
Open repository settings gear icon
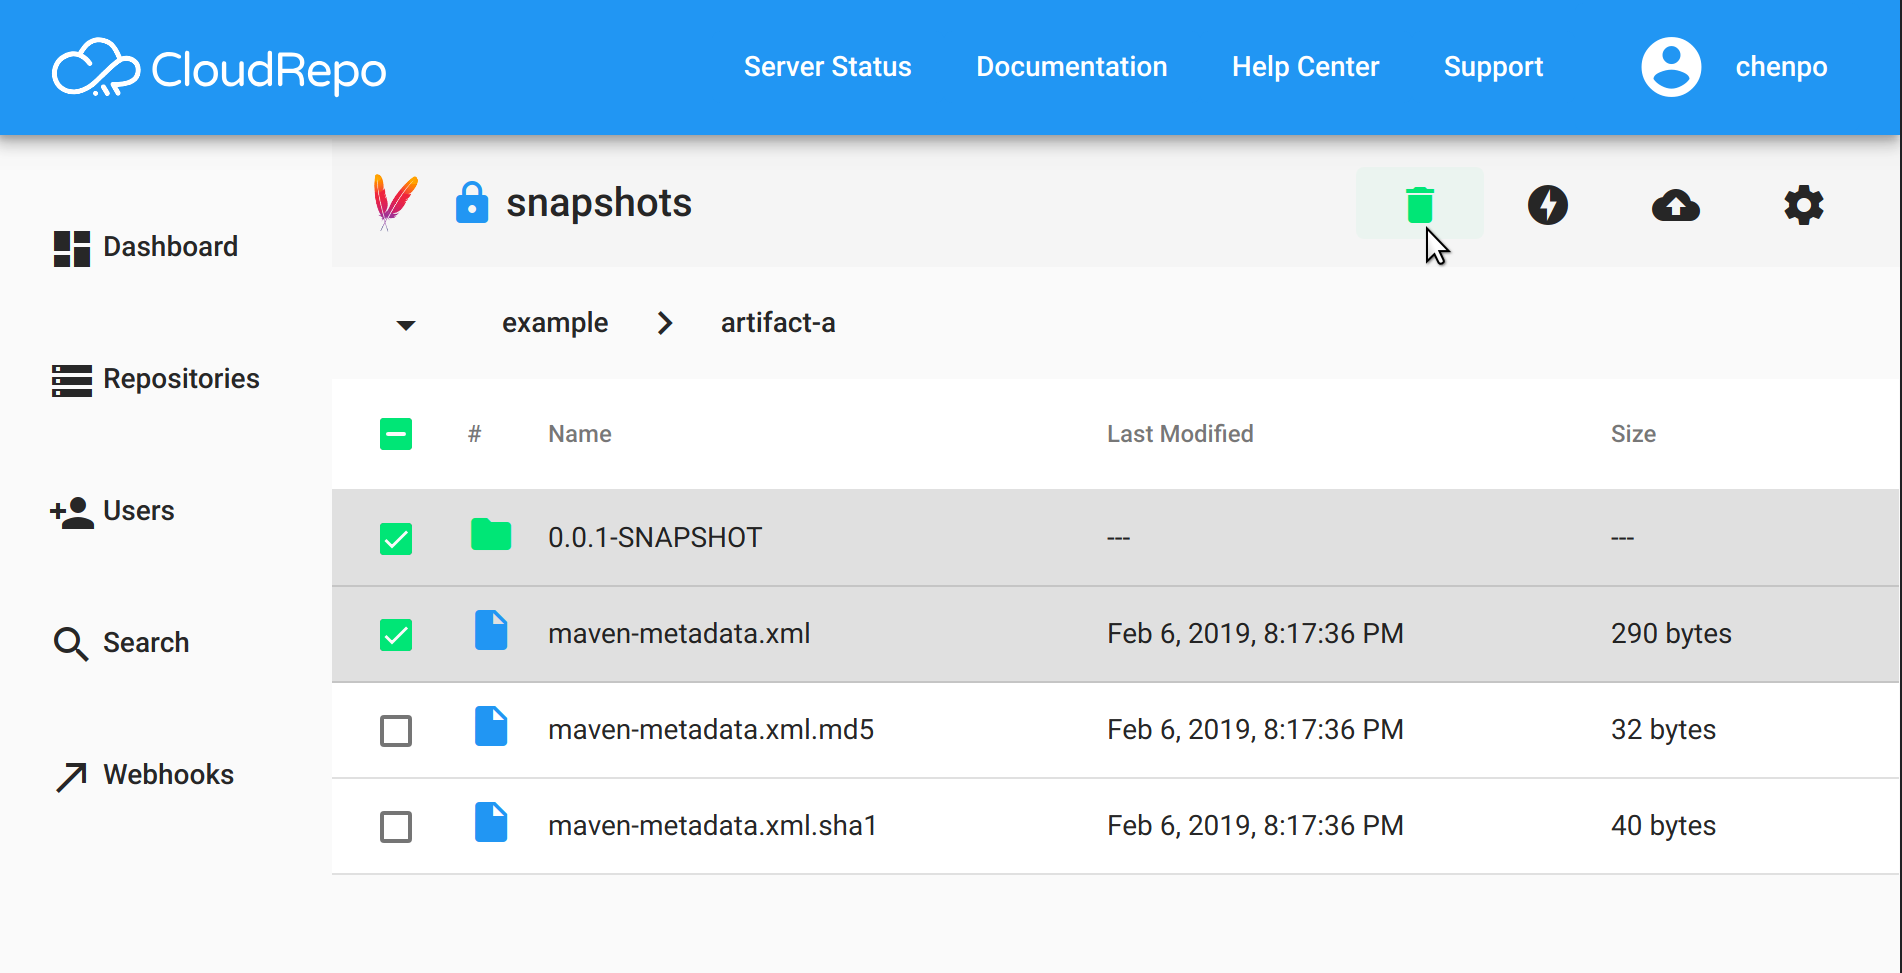pyautogui.click(x=1803, y=205)
